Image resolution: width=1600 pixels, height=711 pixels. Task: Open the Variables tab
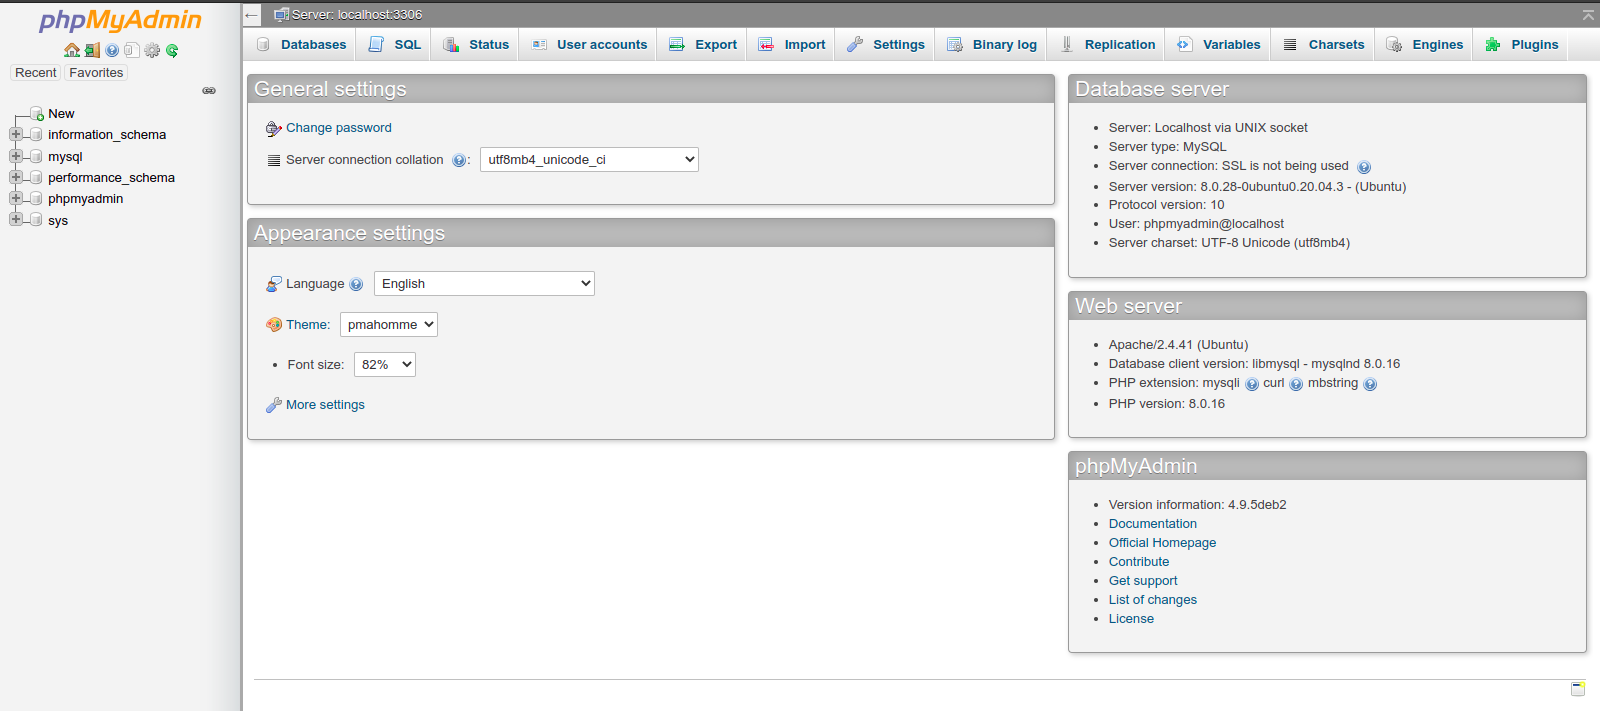point(1218,45)
